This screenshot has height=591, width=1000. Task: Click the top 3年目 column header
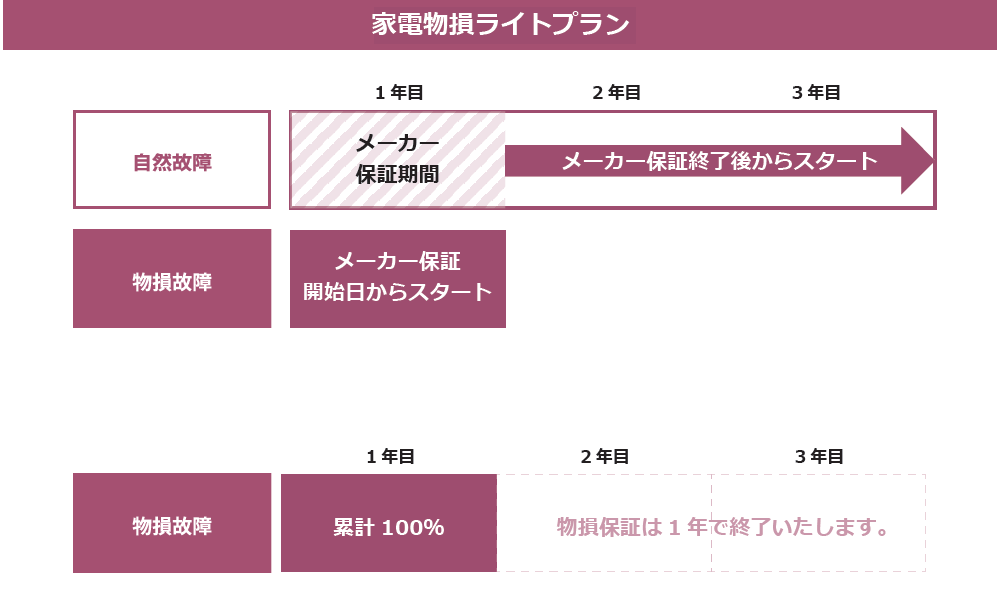pos(816,92)
